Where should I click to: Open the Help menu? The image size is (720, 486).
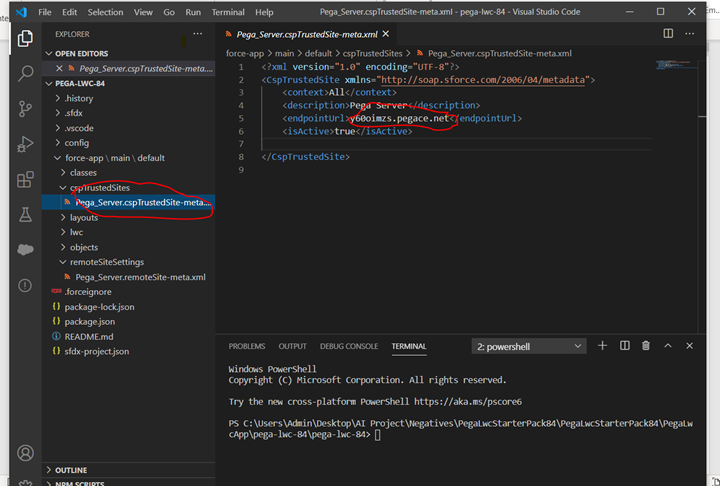coord(264,12)
